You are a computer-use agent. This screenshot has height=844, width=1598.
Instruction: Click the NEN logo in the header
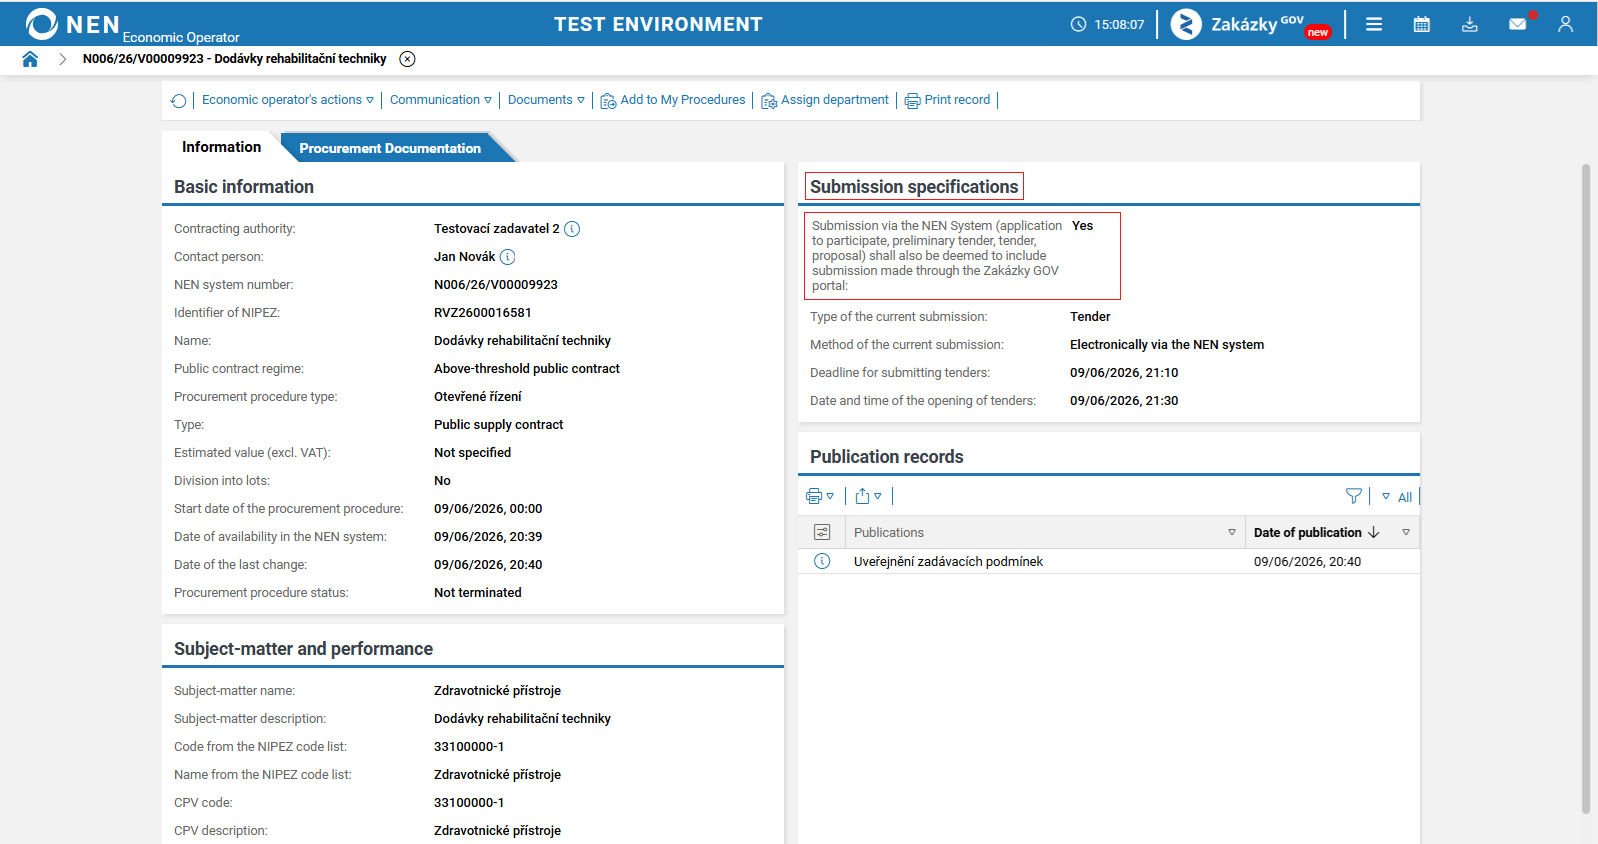pyautogui.click(x=73, y=24)
